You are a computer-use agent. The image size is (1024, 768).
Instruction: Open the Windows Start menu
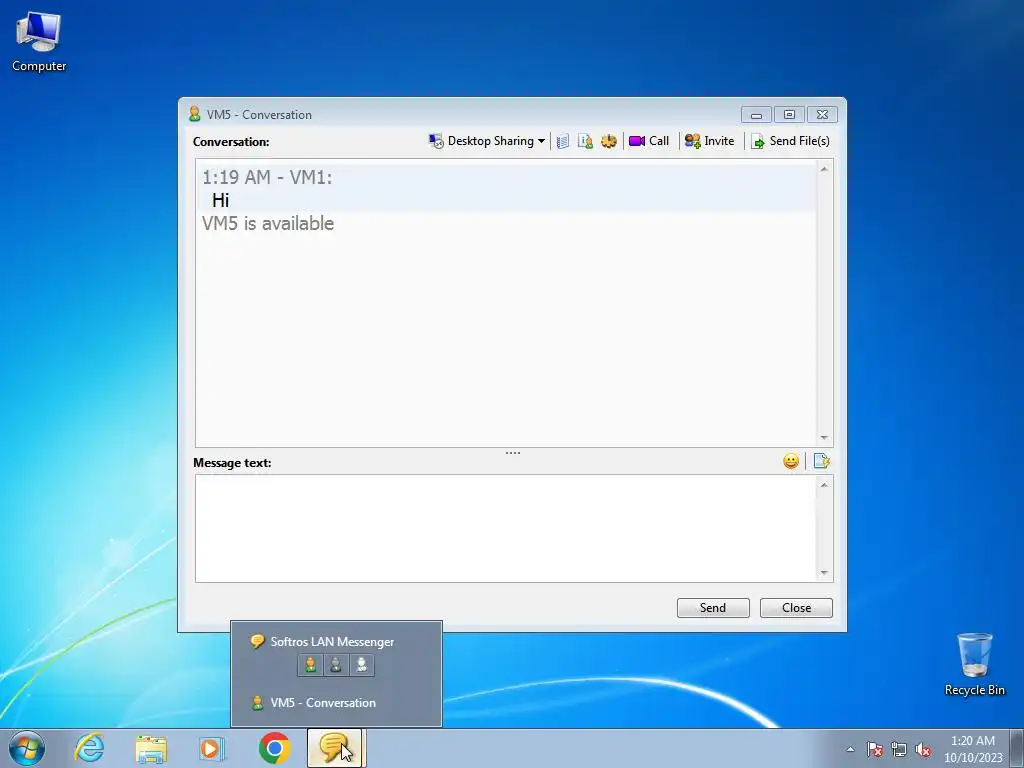coord(27,748)
